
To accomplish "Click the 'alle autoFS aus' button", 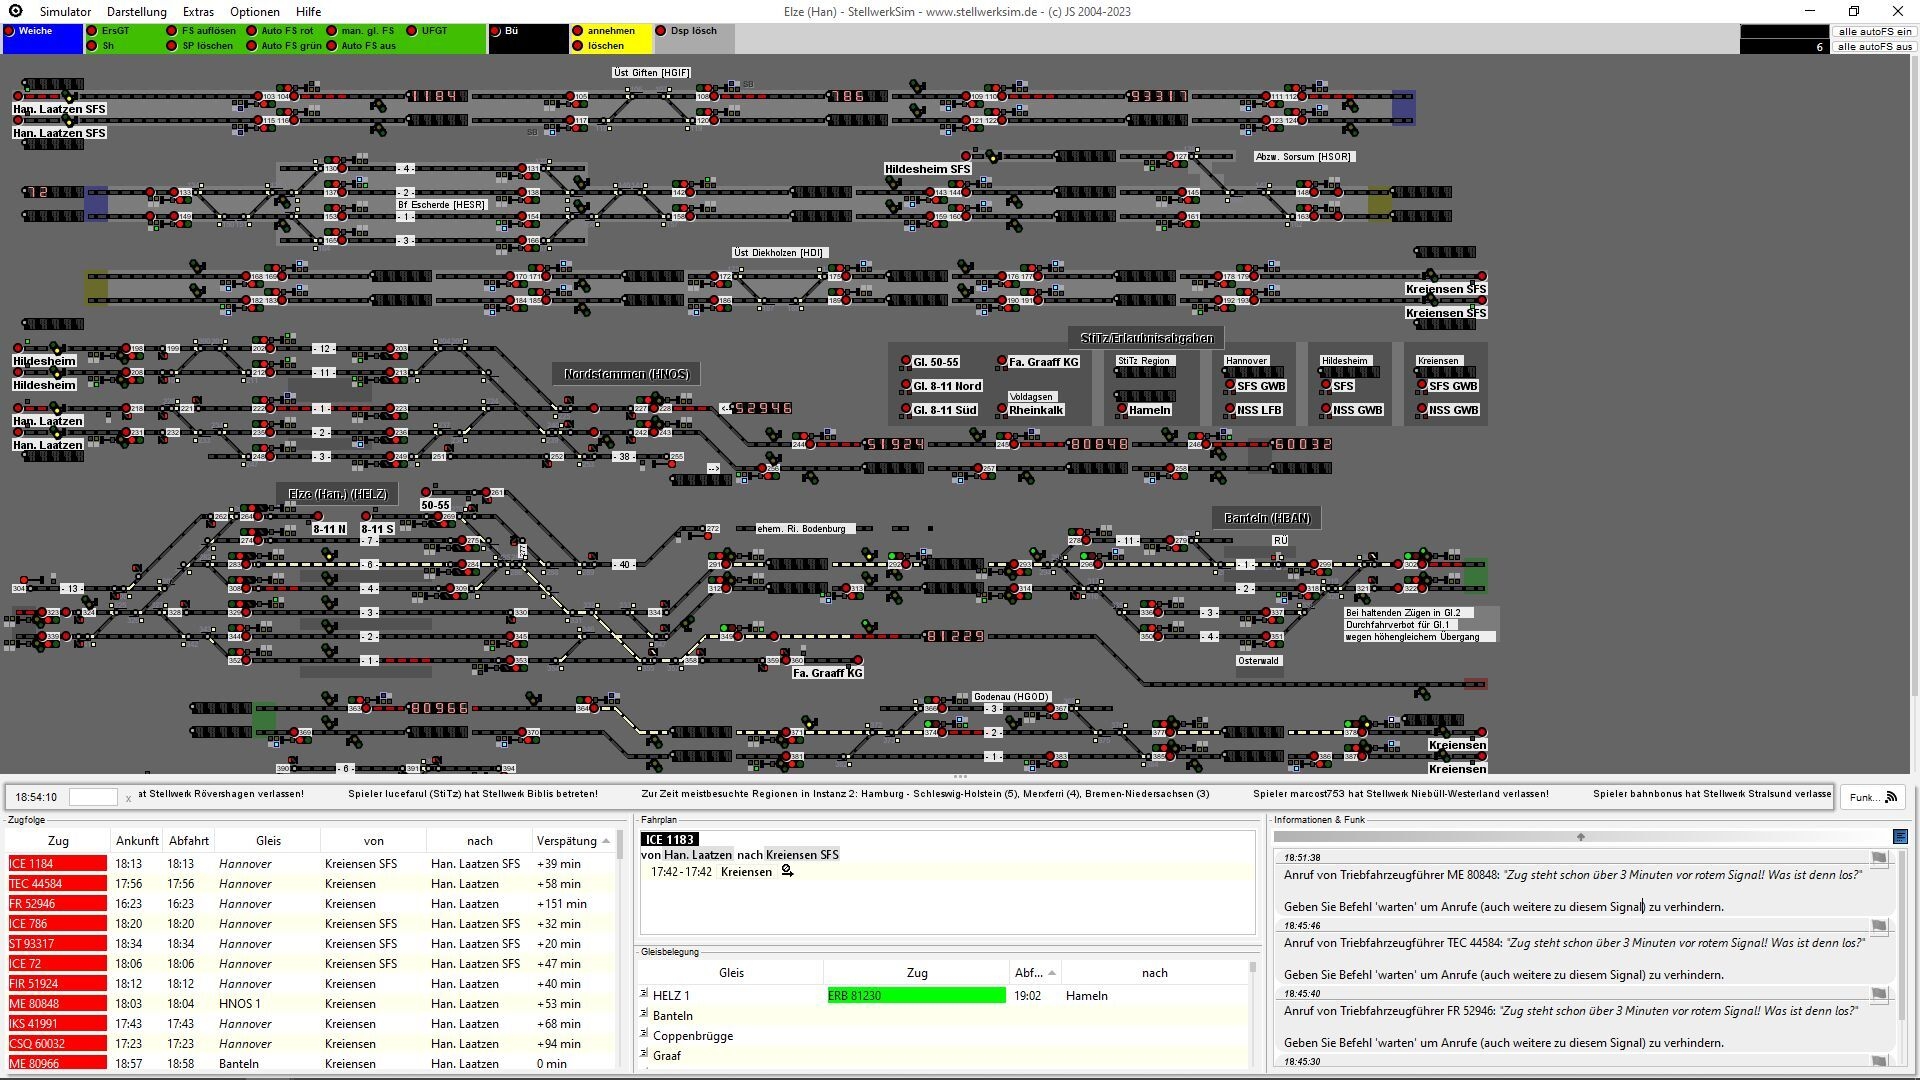I will click(x=1874, y=46).
